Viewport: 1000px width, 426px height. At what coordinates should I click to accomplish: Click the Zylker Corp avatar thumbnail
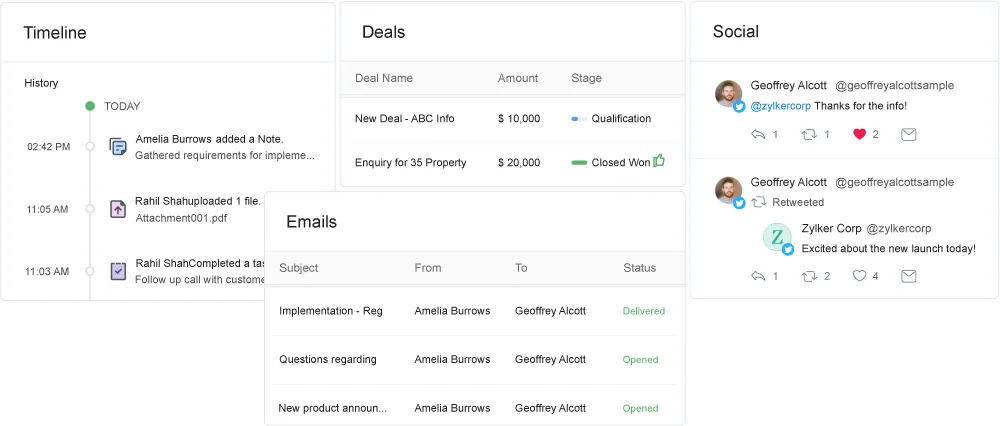[777, 237]
